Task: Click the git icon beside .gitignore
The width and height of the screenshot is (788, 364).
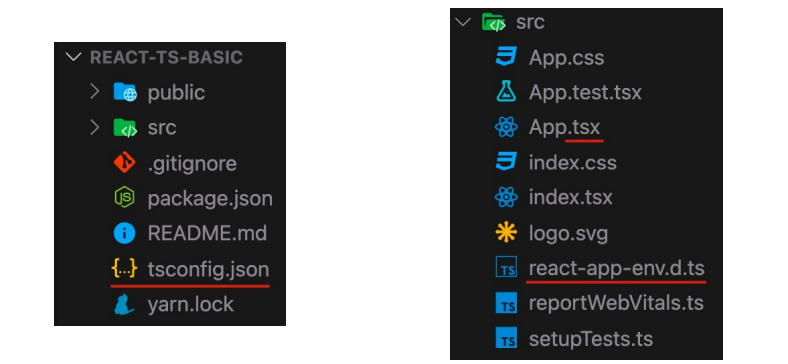Action: [x=124, y=163]
